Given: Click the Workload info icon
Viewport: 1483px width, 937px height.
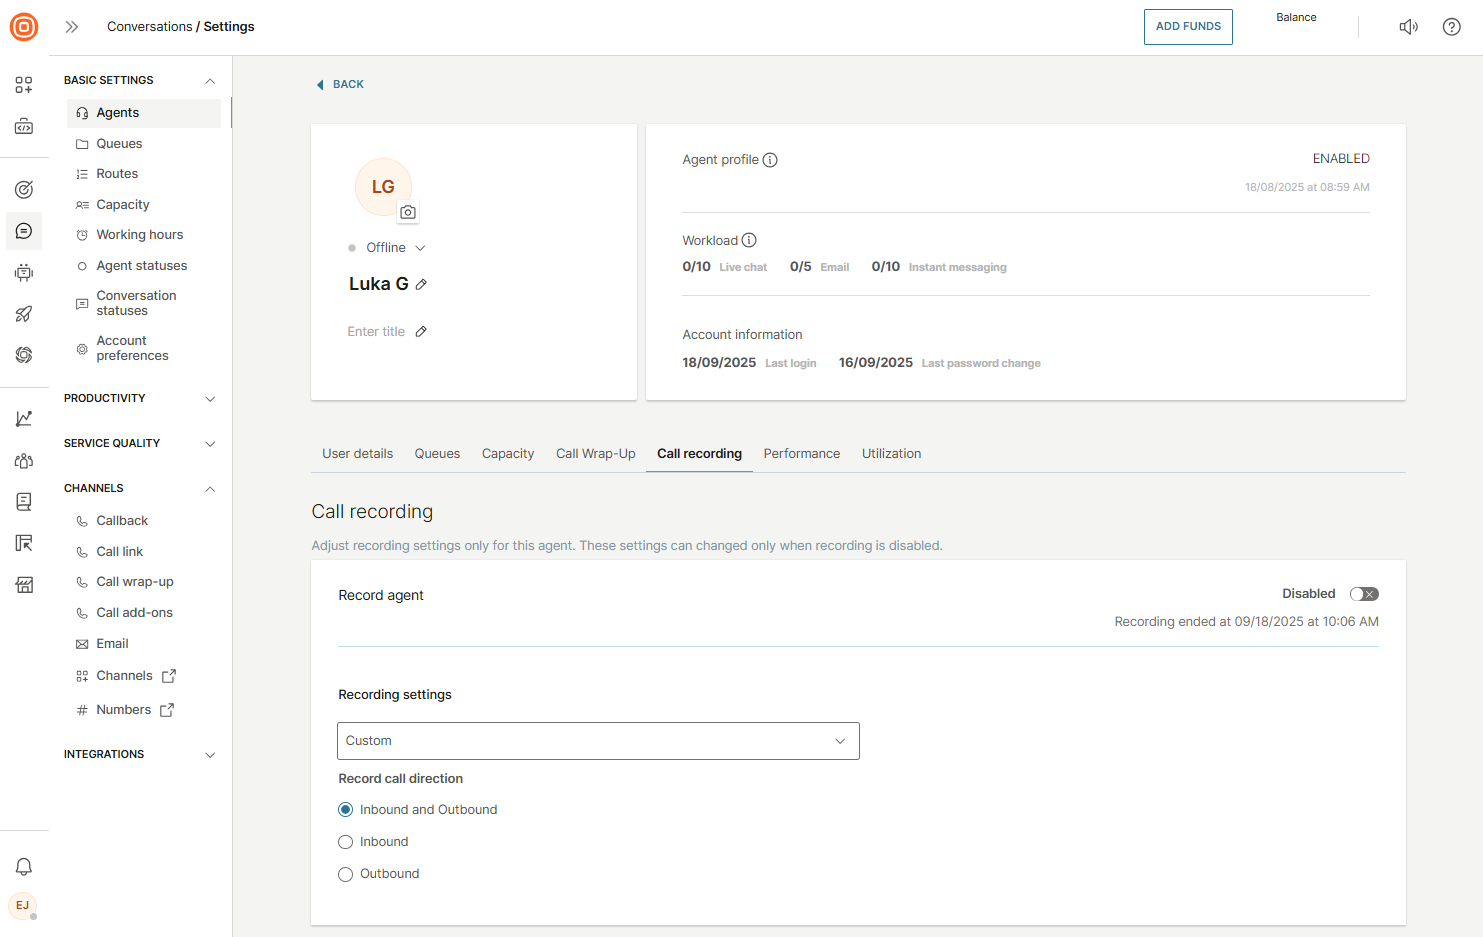Looking at the screenshot, I should tap(749, 241).
